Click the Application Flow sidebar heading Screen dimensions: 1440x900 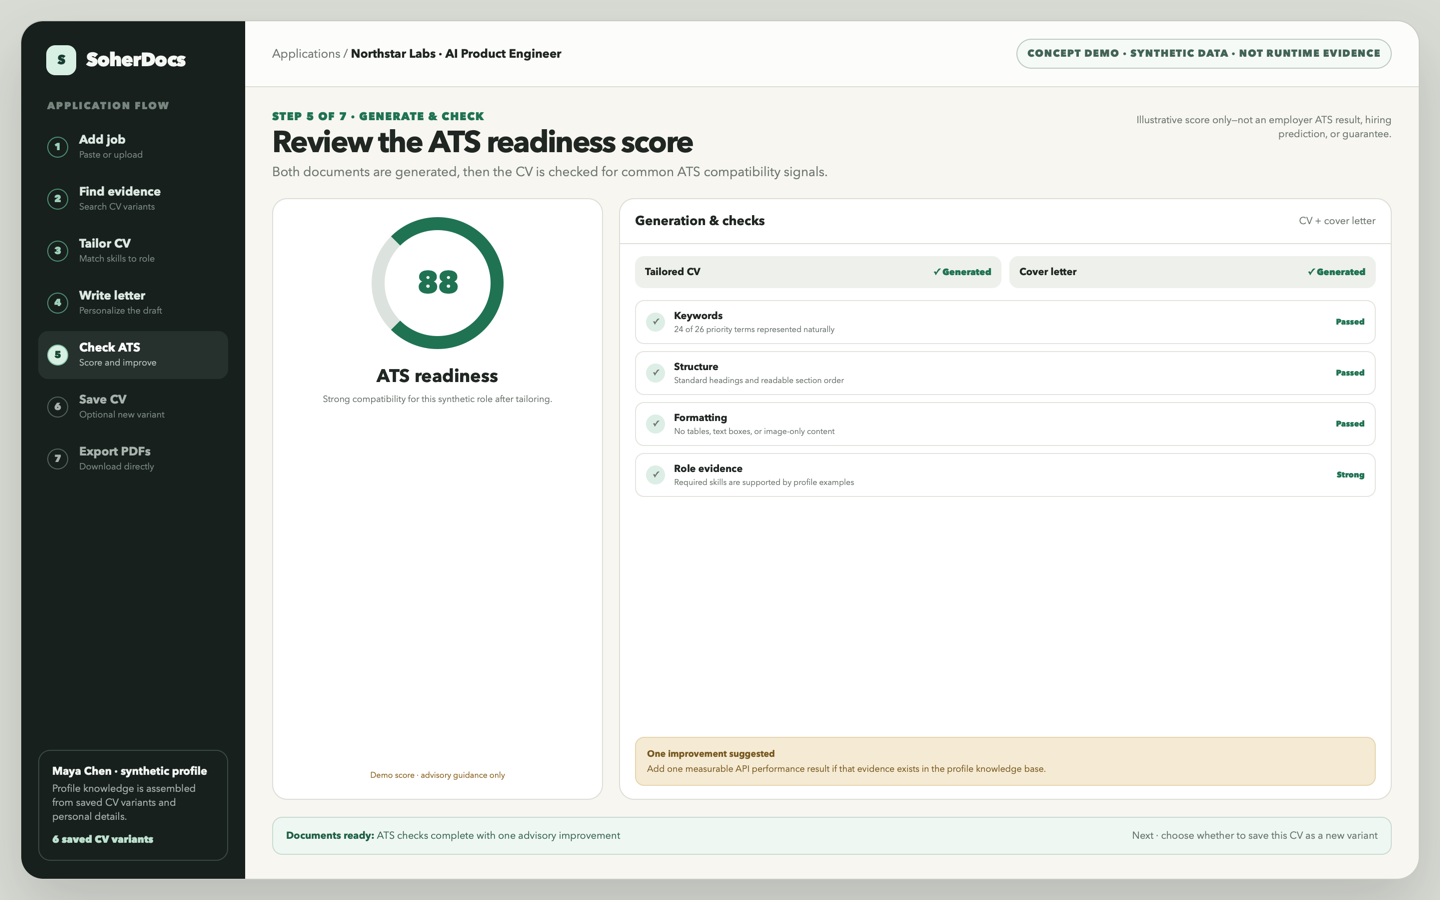tap(108, 106)
